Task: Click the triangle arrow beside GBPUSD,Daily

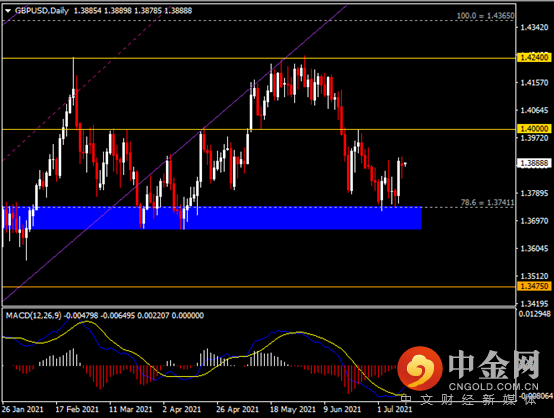Action: 8,11
